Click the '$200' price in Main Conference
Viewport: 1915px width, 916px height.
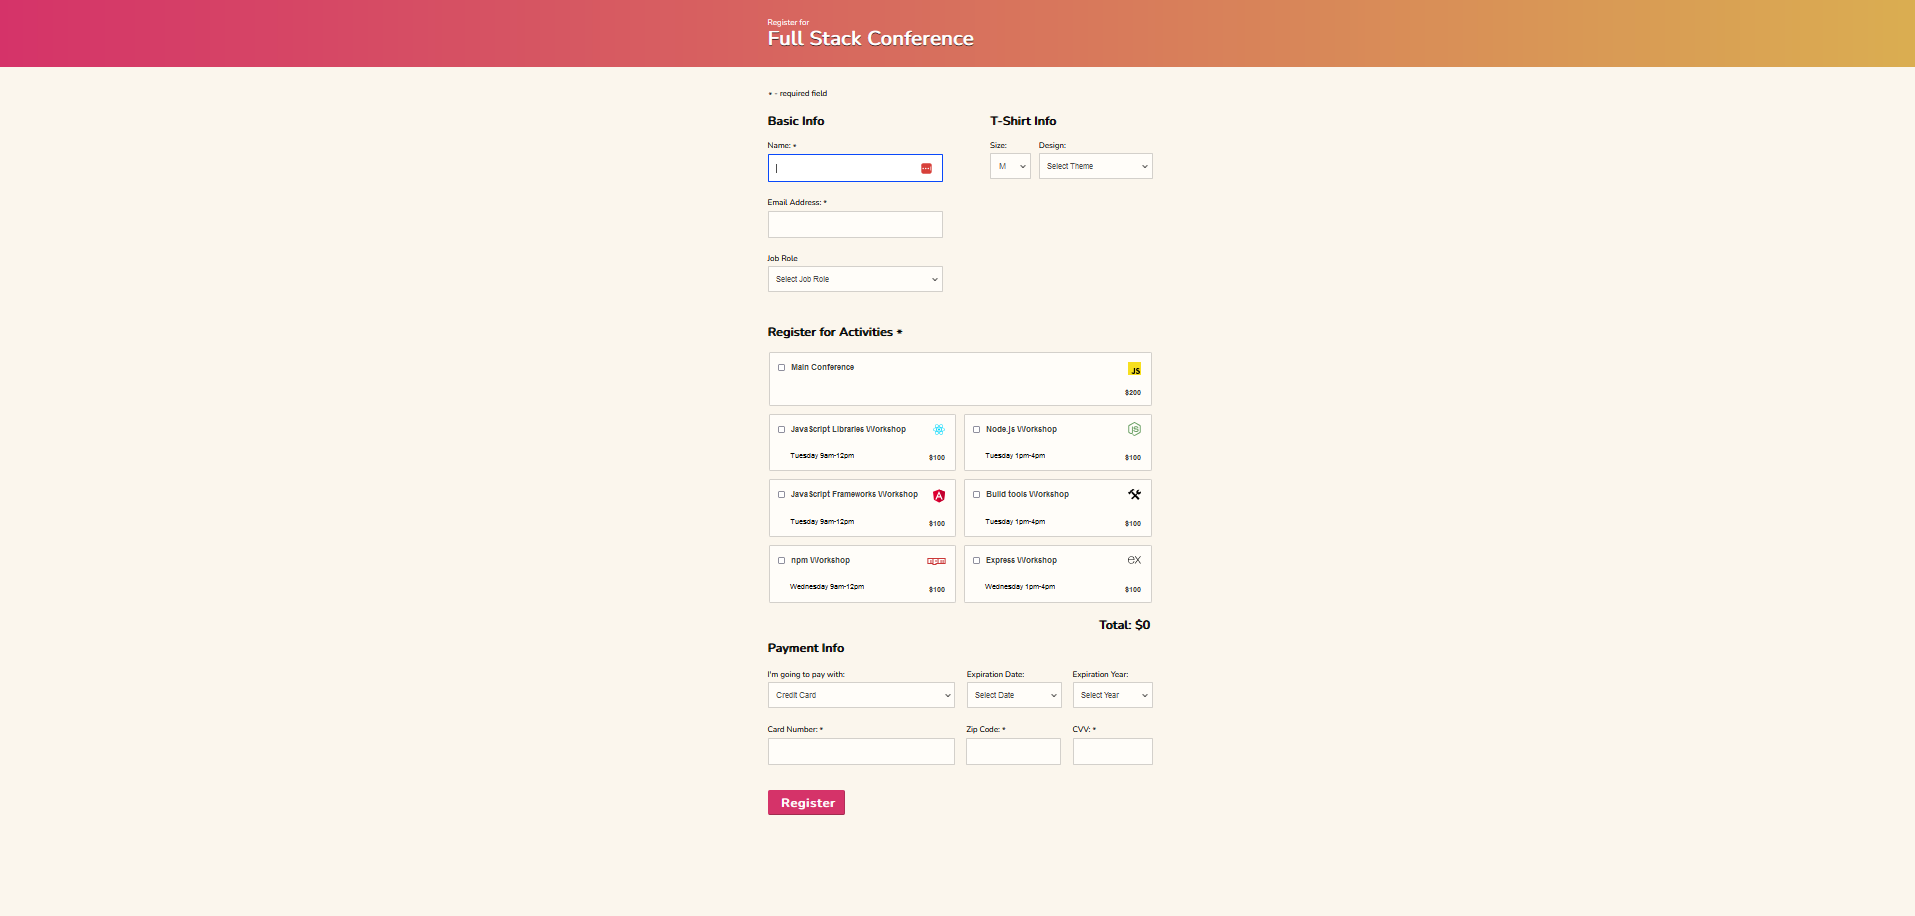(x=1132, y=393)
